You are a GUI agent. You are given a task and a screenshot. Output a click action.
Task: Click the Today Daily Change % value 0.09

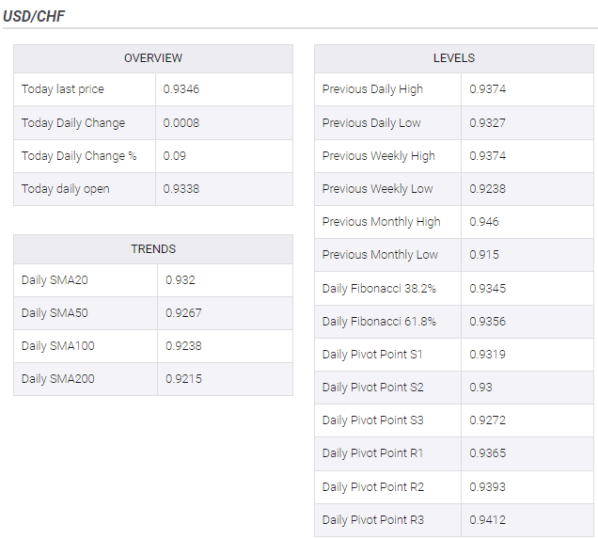[174, 156]
